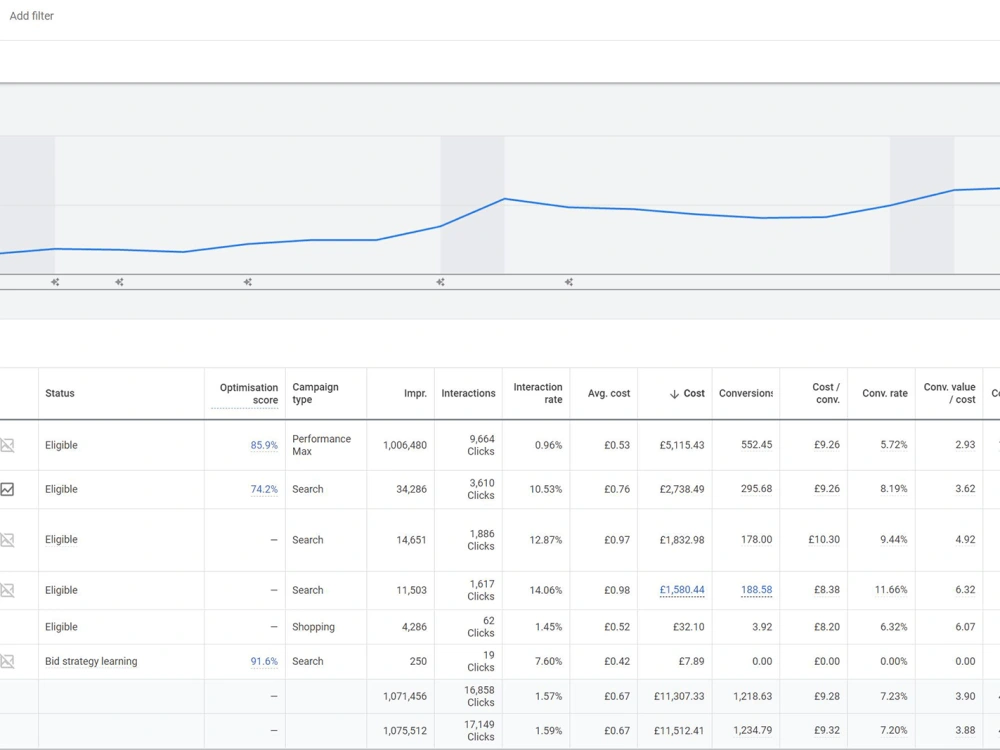Open the 85.9% optimisation score link
This screenshot has width=1000, height=750.
[x=264, y=445]
